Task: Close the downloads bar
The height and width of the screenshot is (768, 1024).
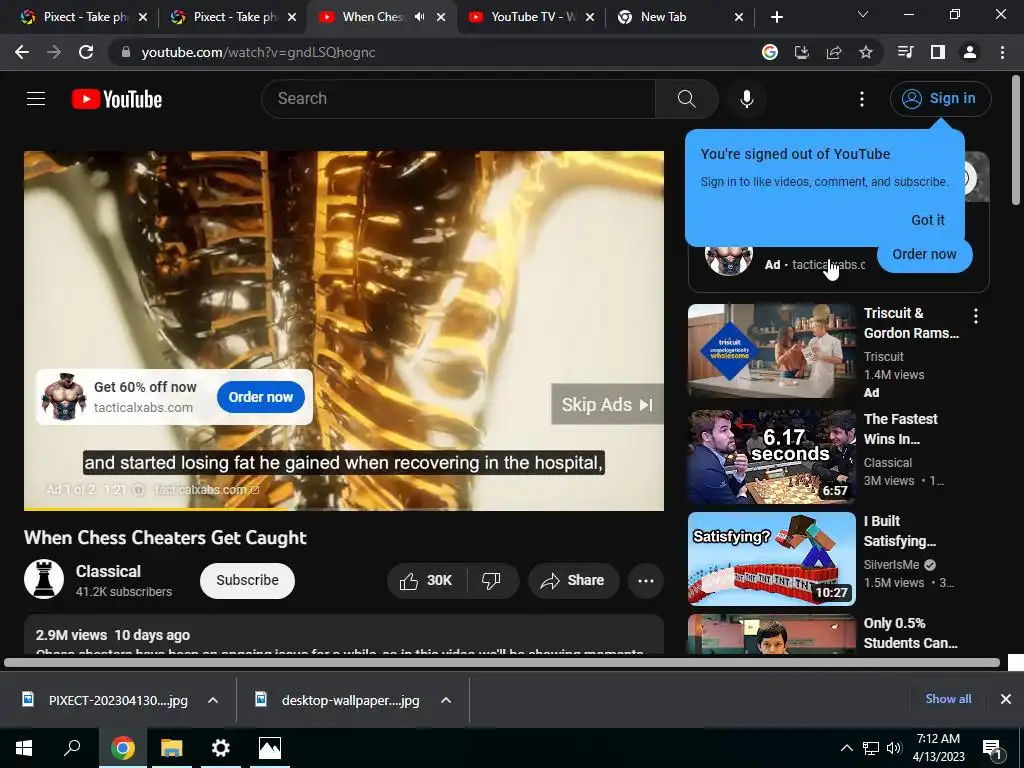Action: (x=1006, y=699)
